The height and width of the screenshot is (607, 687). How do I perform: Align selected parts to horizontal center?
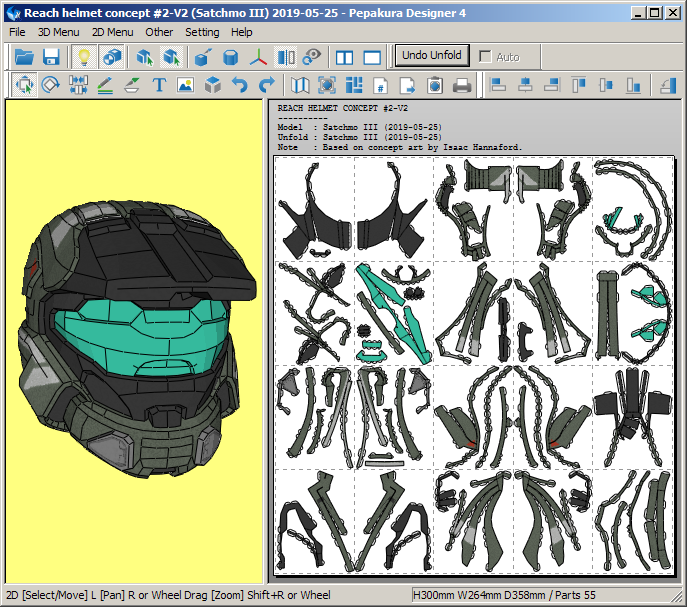(525, 85)
